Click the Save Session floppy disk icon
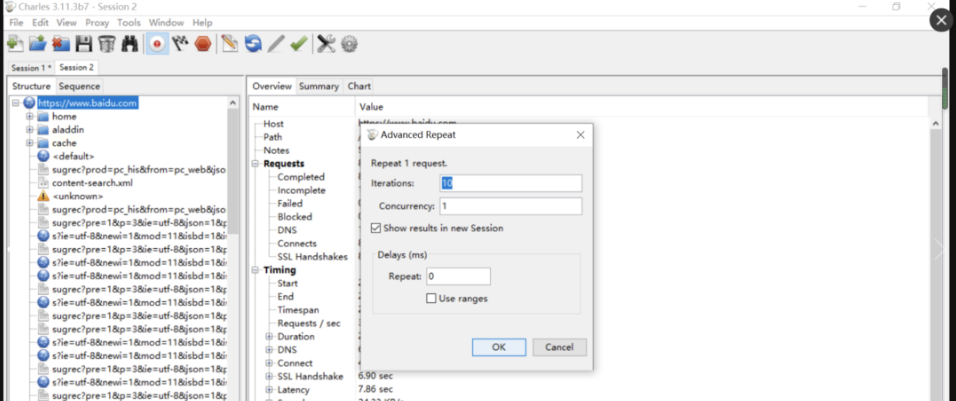This screenshot has width=956, height=401. click(x=84, y=44)
